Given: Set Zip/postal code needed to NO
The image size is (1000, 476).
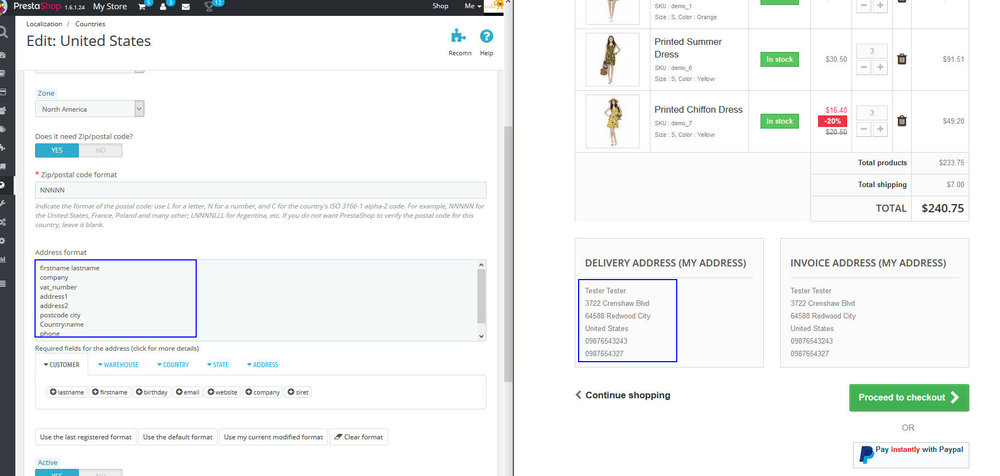Looking at the screenshot, I should pyautogui.click(x=101, y=151).
